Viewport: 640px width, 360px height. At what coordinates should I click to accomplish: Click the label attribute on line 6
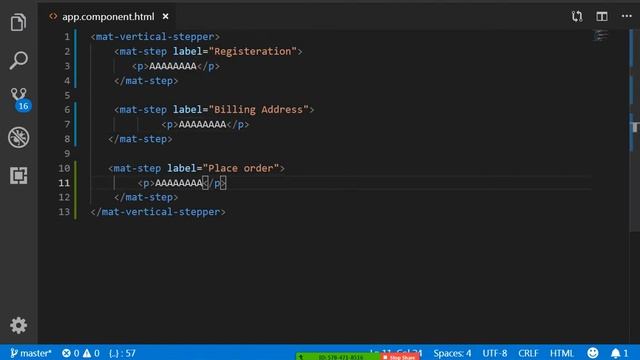pos(187,110)
